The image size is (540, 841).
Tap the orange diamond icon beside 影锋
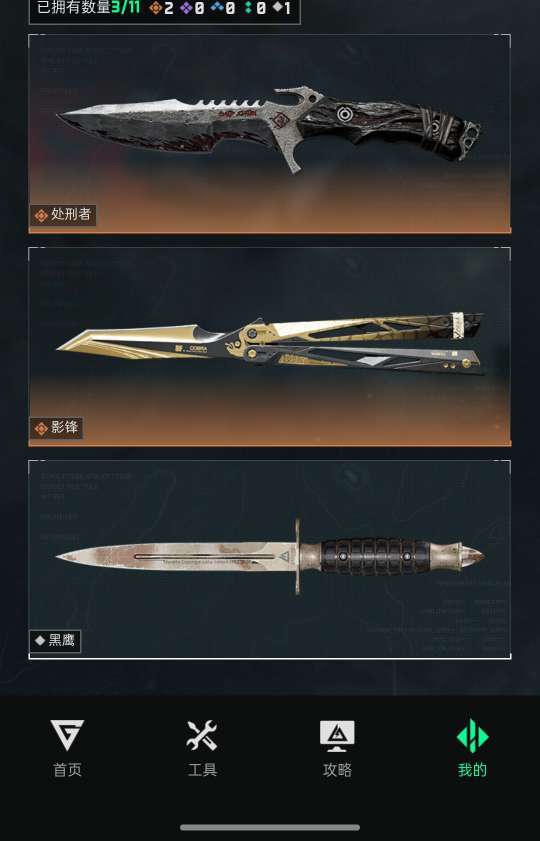(41, 429)
